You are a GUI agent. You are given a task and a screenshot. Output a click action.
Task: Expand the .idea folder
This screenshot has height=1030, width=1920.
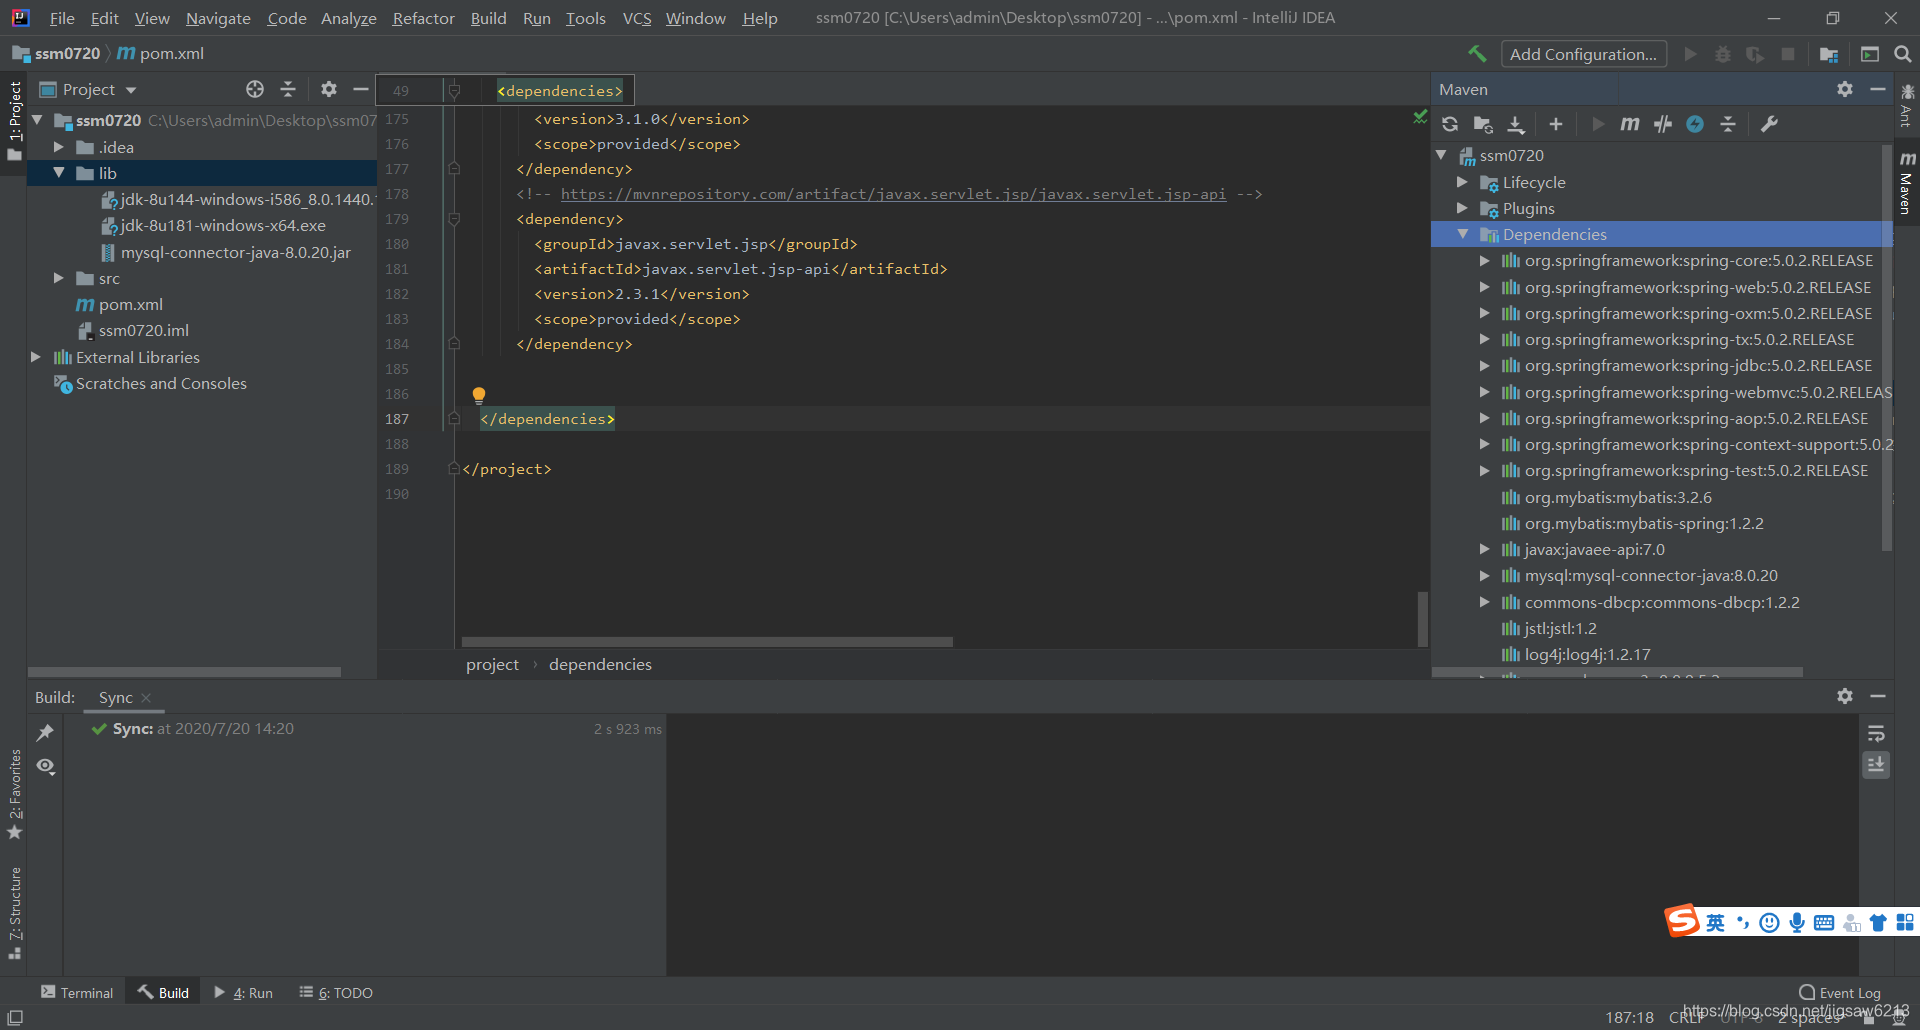click(x=59, y=147)
